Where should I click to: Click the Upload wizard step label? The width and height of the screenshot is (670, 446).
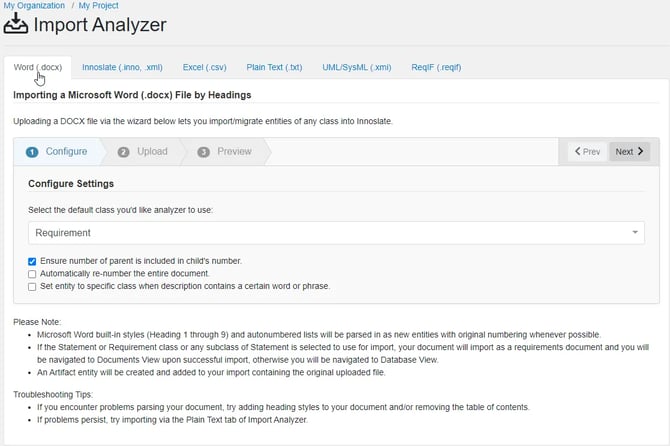tap(152, 152)
